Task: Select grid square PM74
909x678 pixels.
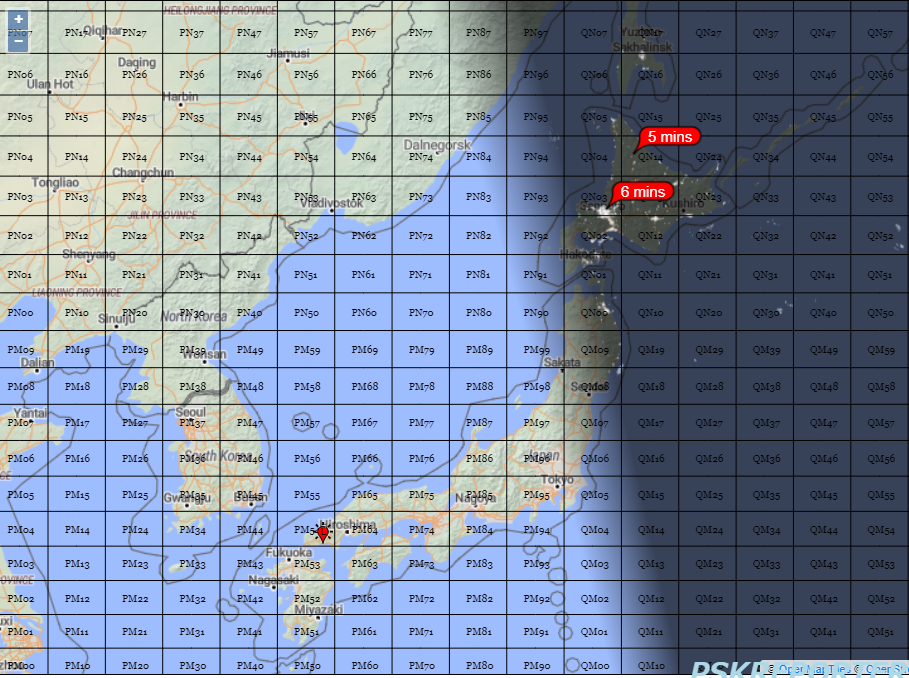Action: coord(421,529)
